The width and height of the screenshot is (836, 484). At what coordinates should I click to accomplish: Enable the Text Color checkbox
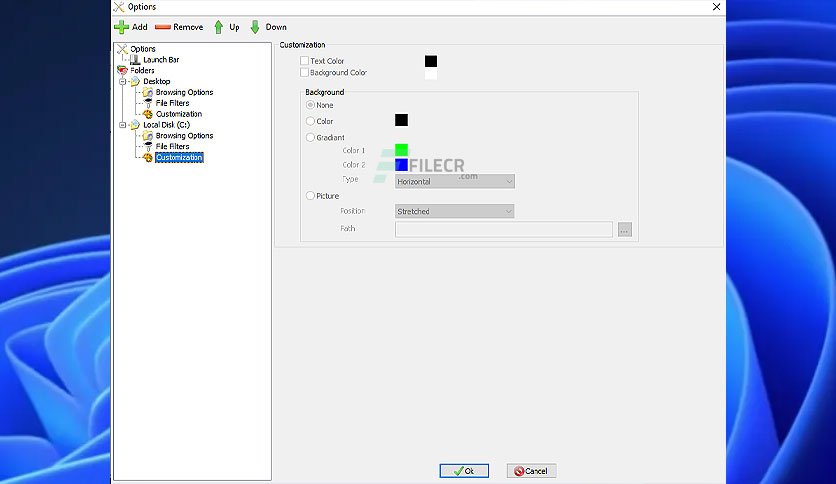(304, 61)
